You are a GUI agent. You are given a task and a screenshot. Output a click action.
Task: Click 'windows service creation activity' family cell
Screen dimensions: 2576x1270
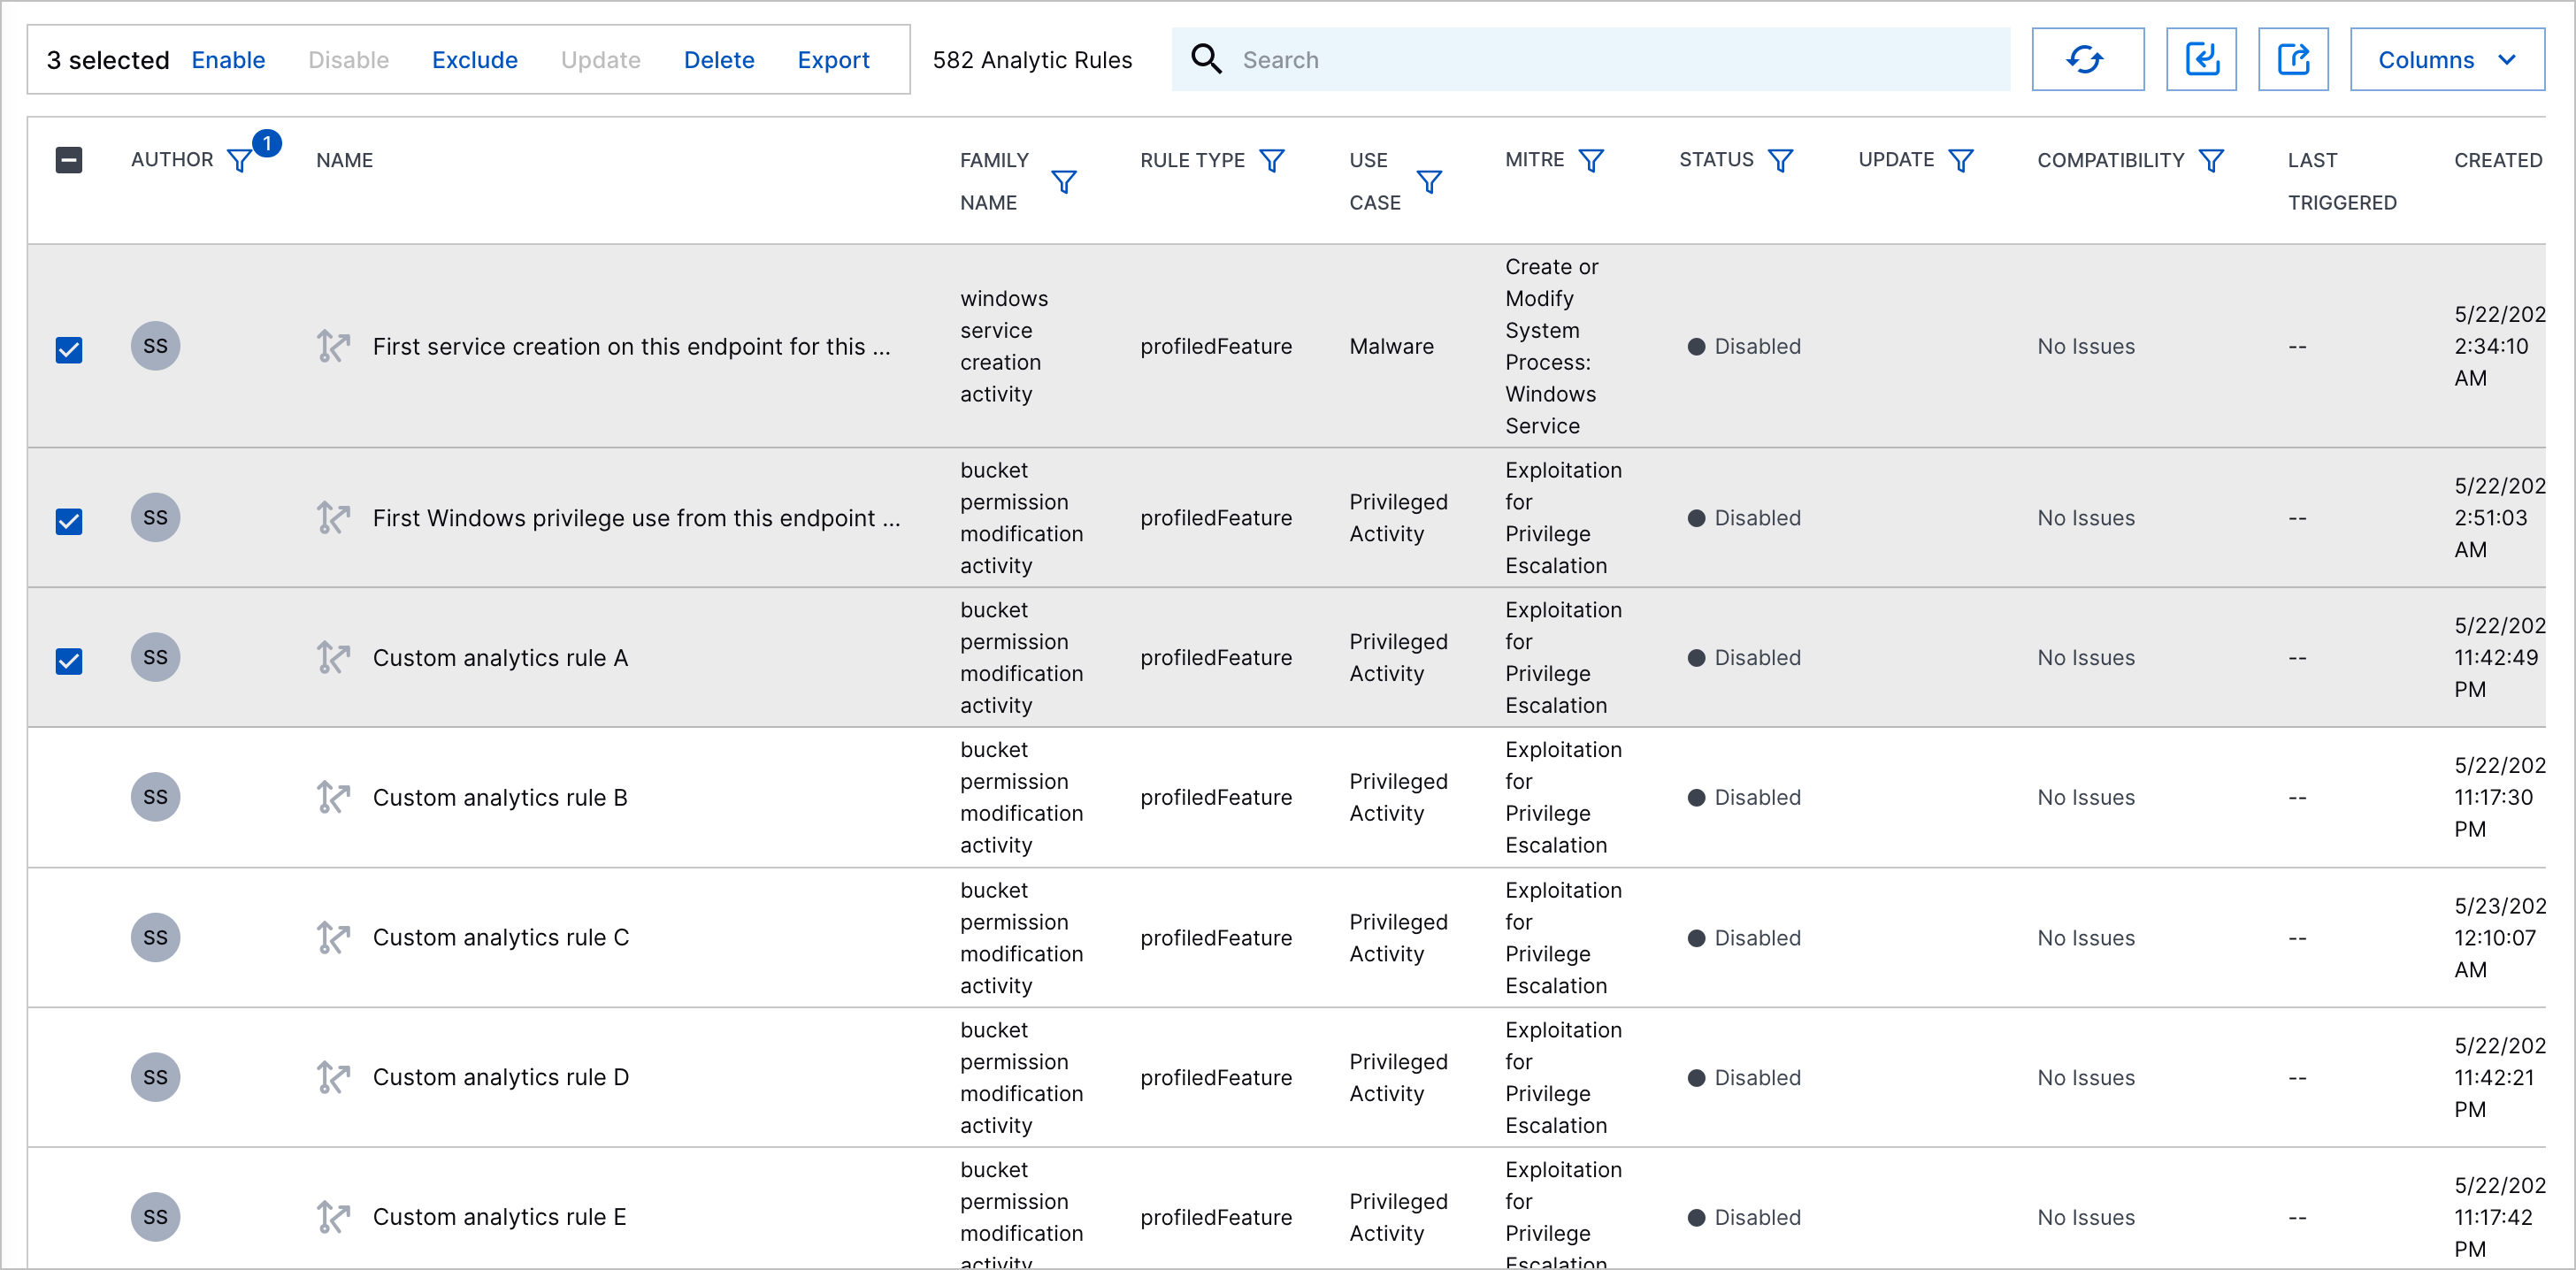[x=1004, y=347]
